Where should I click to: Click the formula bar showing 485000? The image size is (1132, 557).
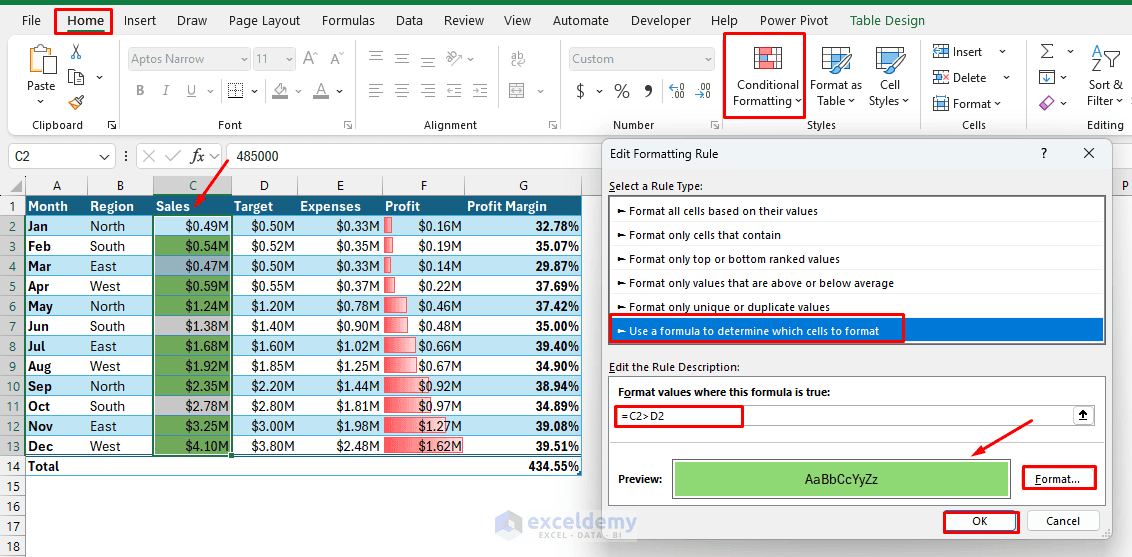[412, 156]
